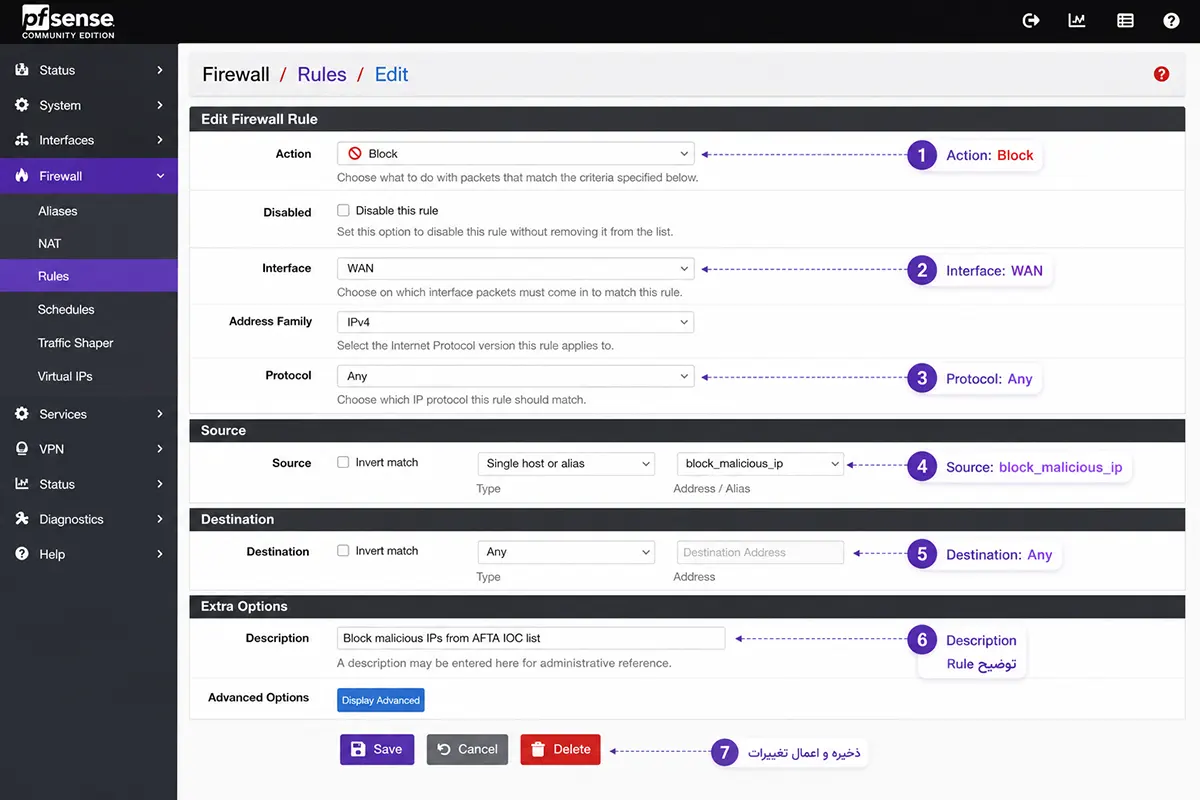Click the Services gears icon in sidebar

tap(22, 414)
